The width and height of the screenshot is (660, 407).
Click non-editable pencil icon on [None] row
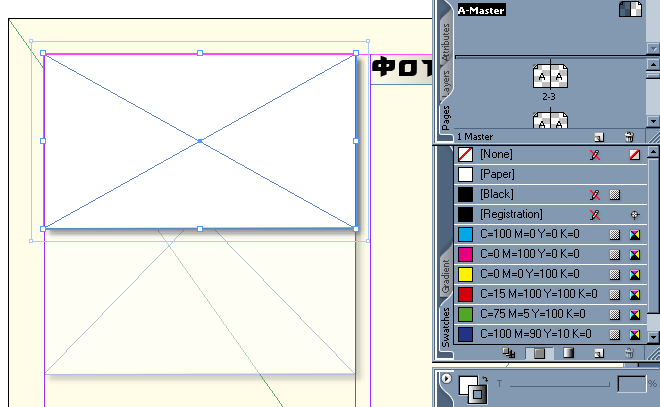click(595, 155)
